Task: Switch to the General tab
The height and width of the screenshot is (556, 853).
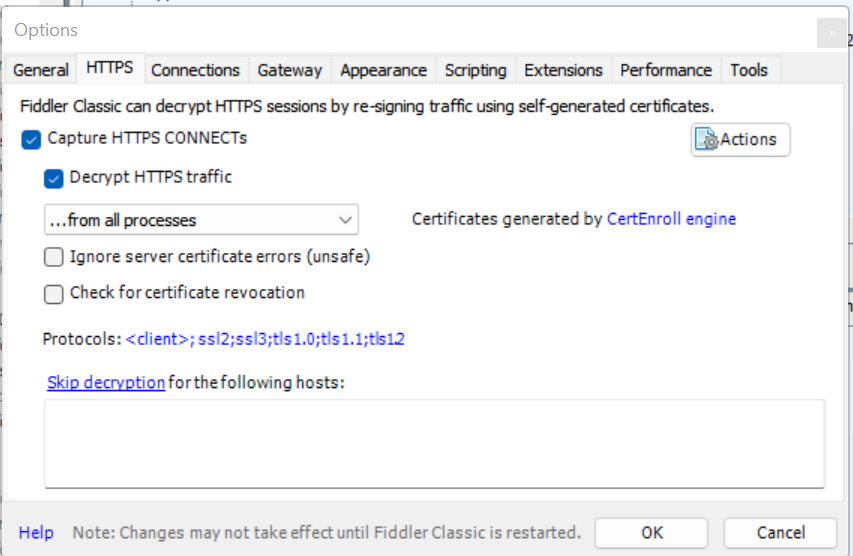Action: 41,70
